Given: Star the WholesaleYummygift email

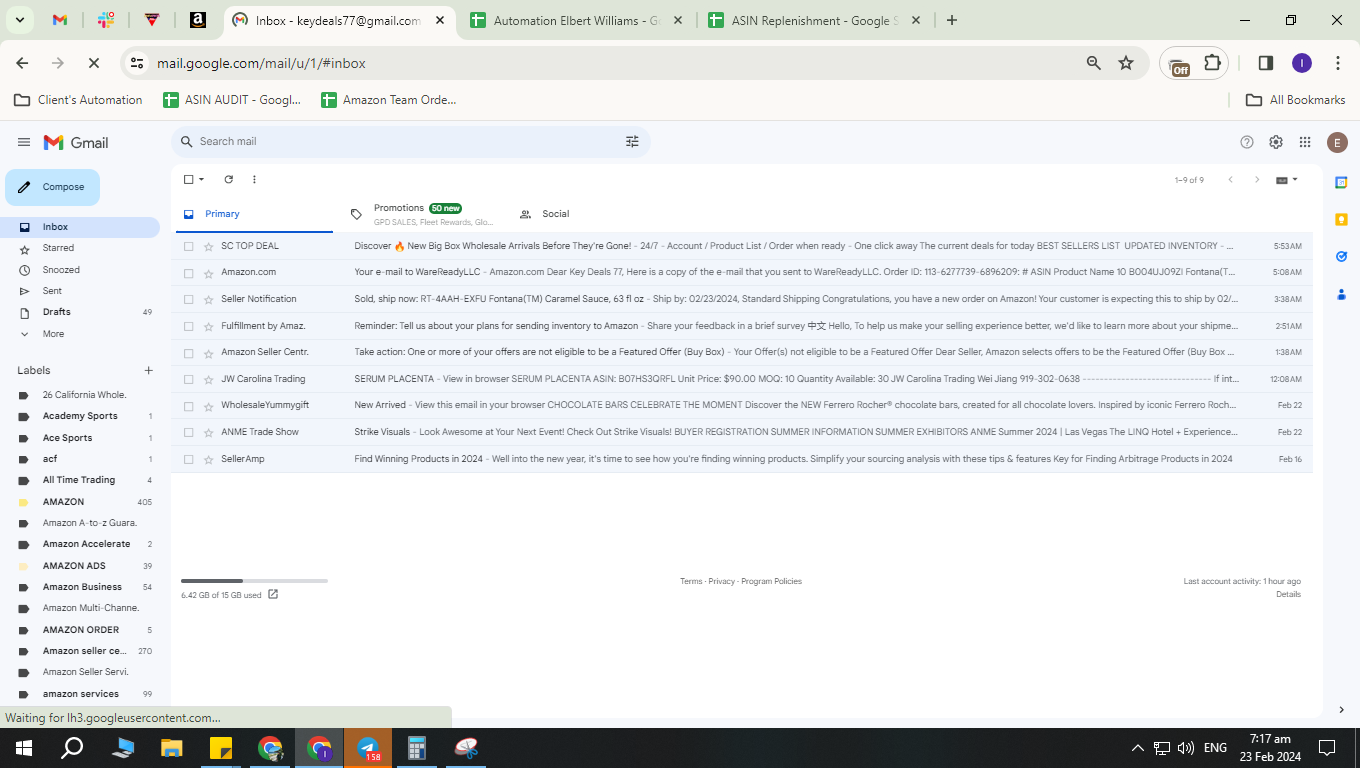Looking at the screenshot, I should (208, 406).
